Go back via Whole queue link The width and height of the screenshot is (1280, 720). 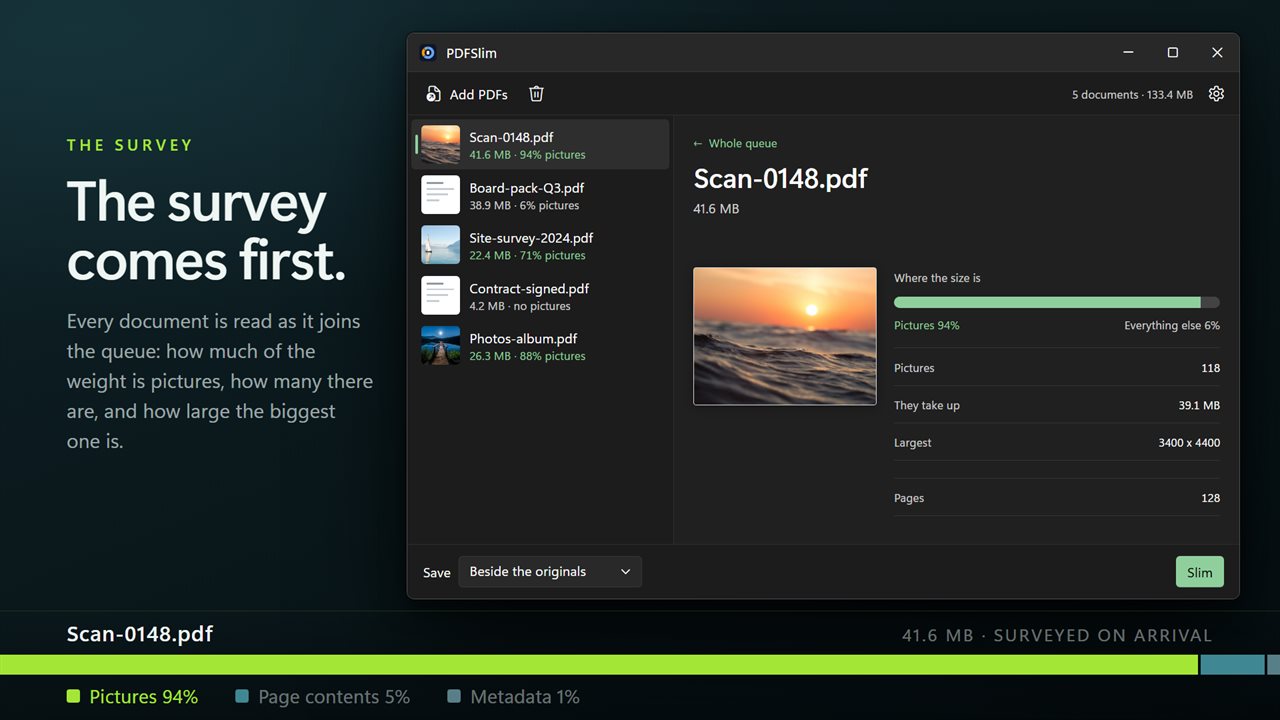(x=735, y=144)
